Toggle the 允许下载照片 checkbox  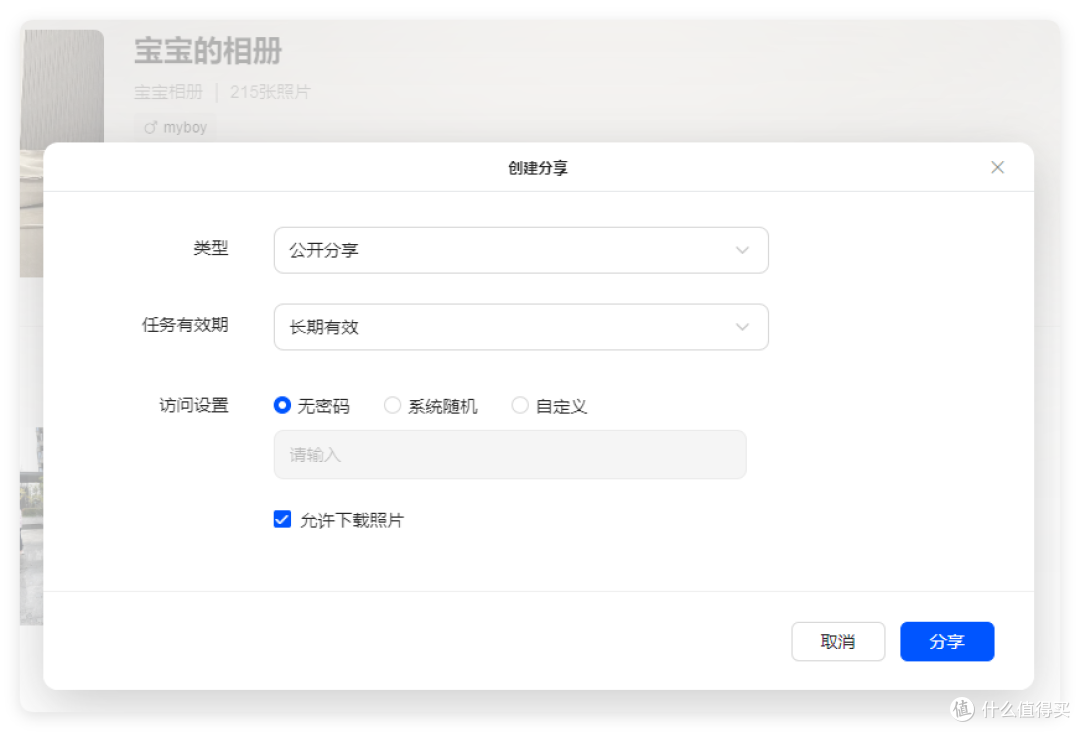(x=282, y=519)
